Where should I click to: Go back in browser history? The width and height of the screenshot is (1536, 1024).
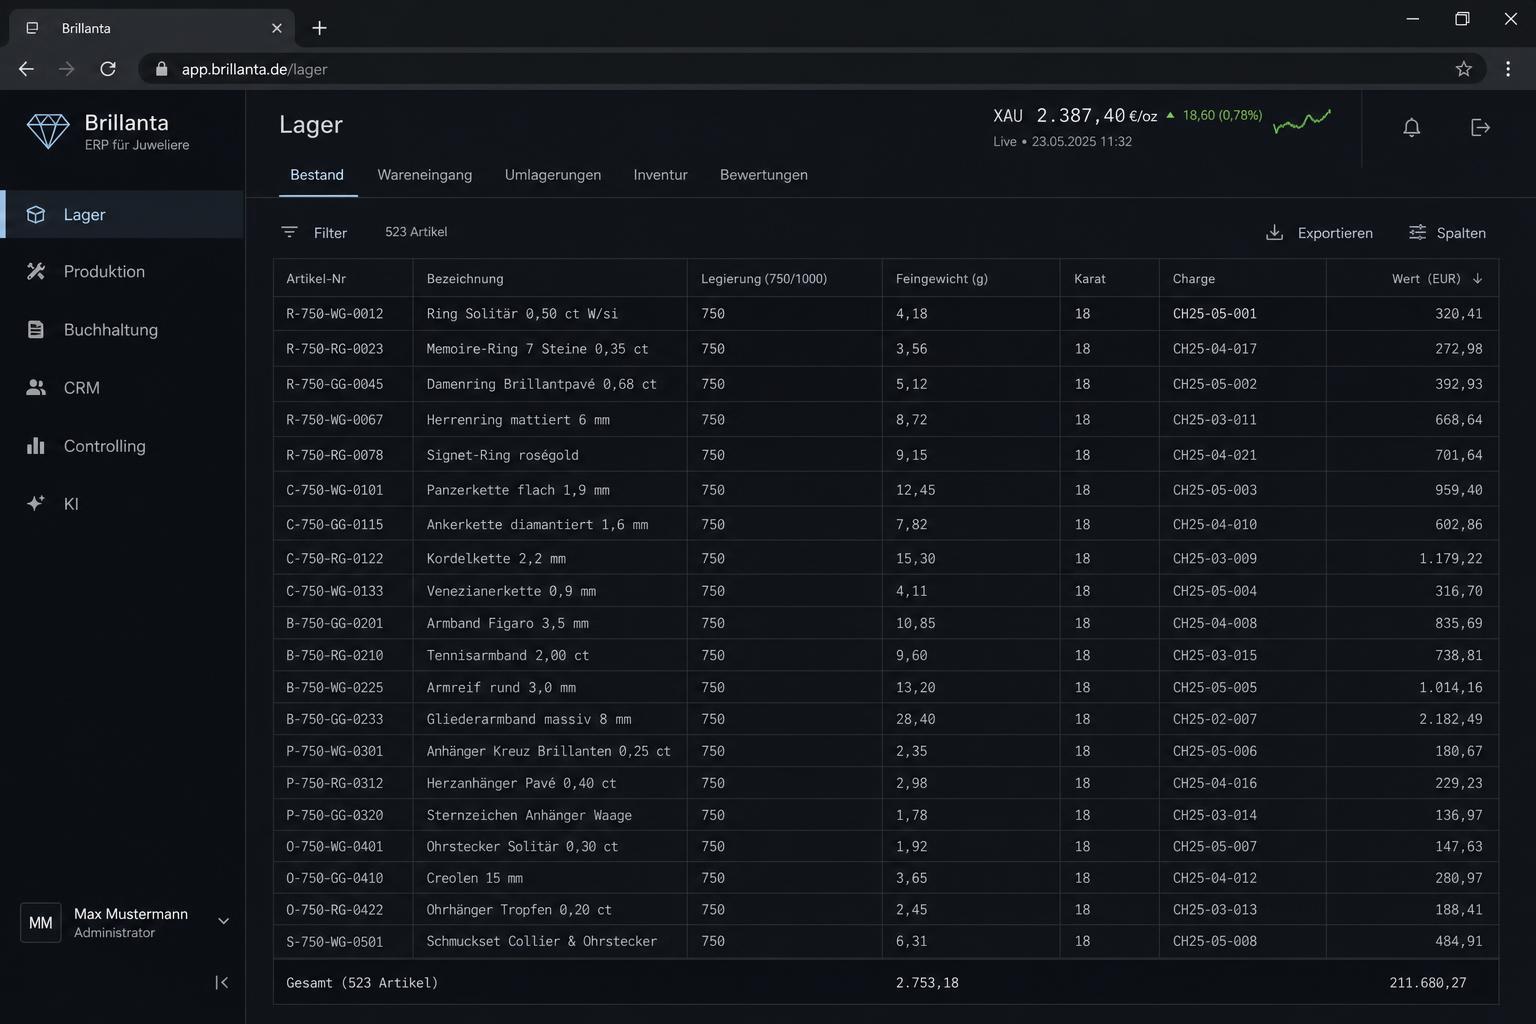pyautogui.click(x=26, y=69)
